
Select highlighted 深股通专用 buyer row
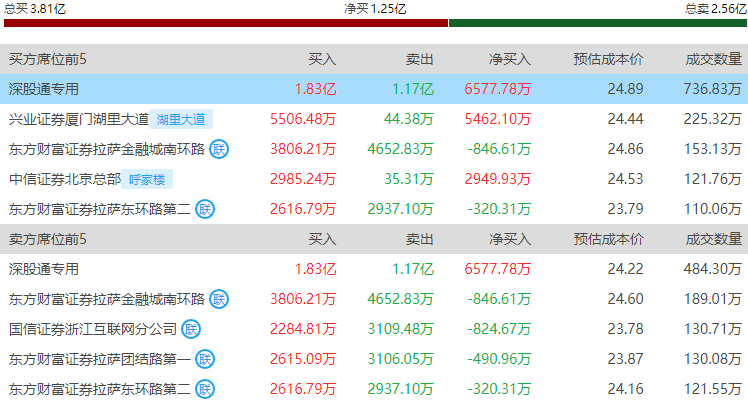(x=374, y=89)
